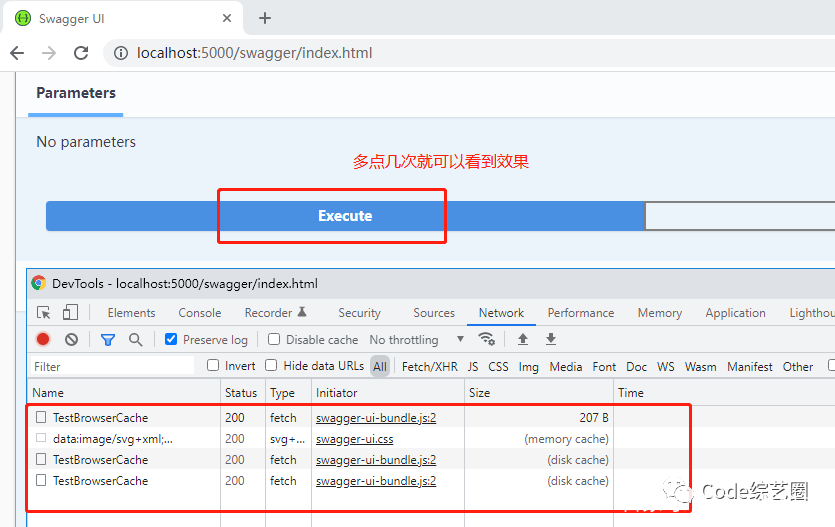
Task: Open a new browser tab
Action: pyautogui.click(x=265, y=18)
